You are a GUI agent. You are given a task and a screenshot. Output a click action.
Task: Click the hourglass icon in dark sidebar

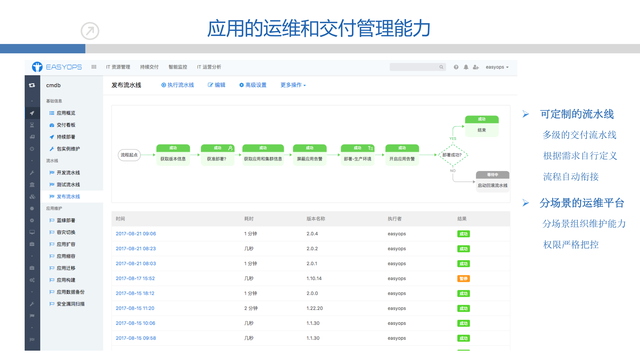tap(32, 125)
